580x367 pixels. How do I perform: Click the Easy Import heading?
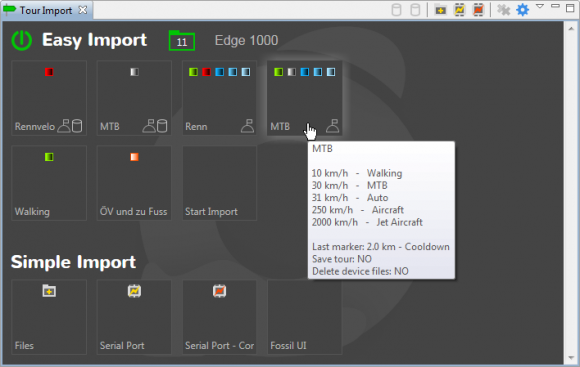pos(94,40)
